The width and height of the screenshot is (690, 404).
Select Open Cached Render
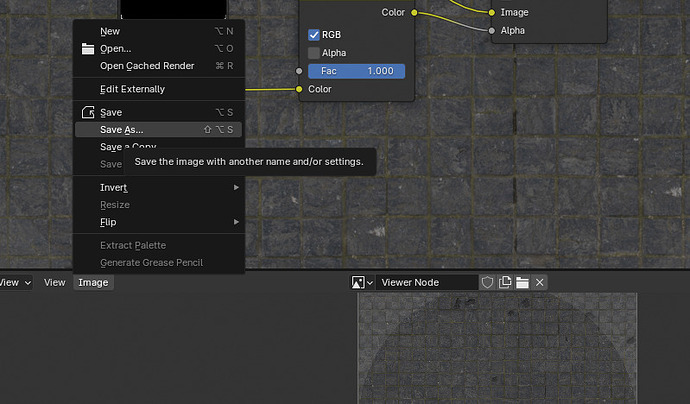click(x=158, y=66)
